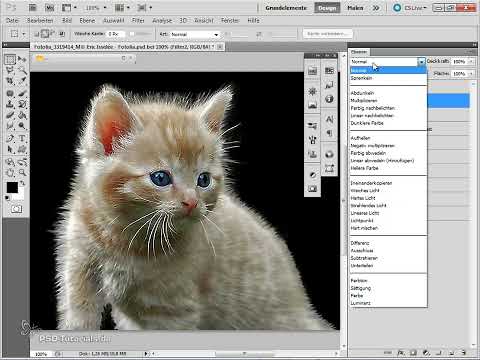Screen dimensions: 480x360
Task: Select the Eraser tool
Action: click(x=10, y=115)
